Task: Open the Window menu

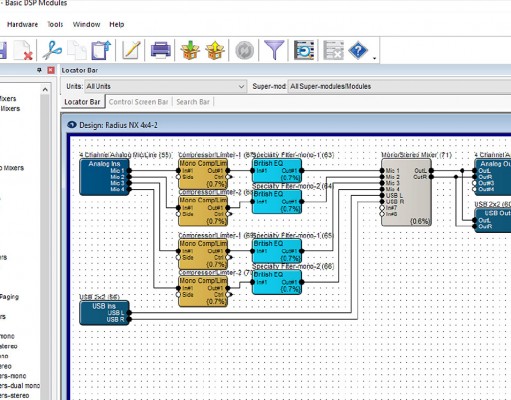Action: point(87,24)
